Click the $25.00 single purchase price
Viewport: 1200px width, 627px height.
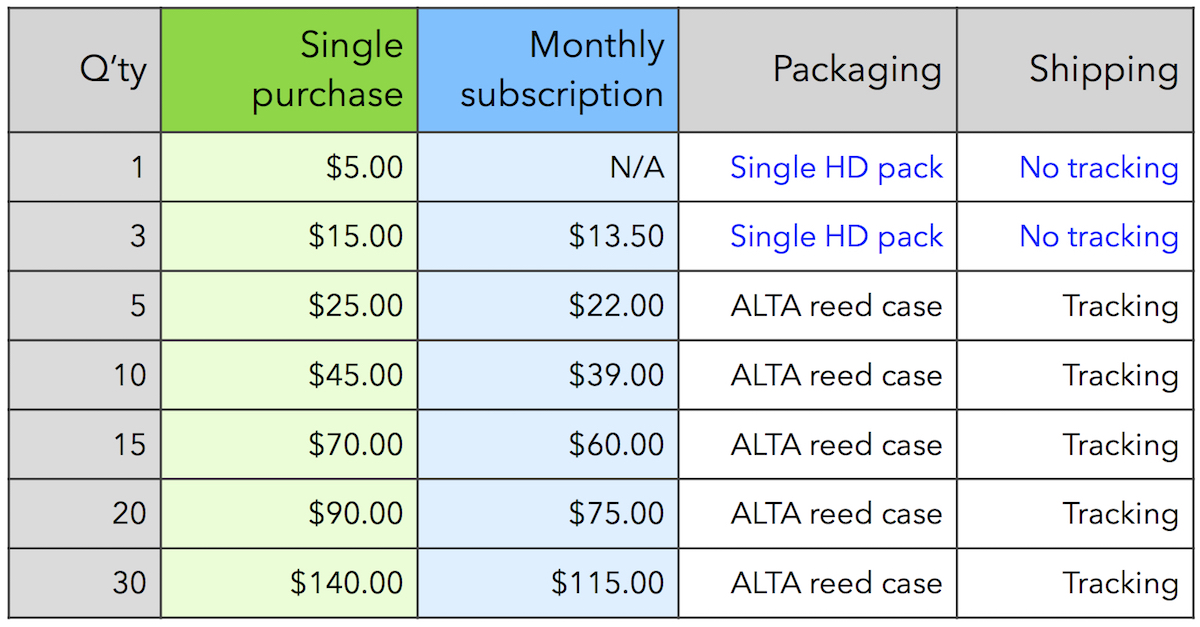click(356, 306)
